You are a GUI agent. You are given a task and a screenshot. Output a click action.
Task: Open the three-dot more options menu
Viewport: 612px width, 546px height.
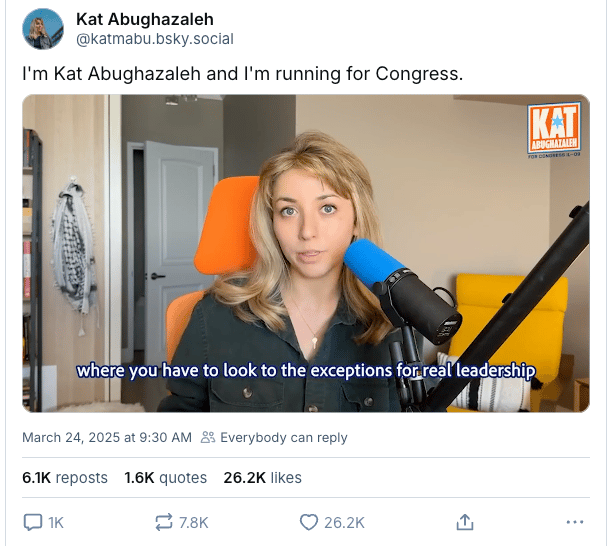(x=575, y=522)
